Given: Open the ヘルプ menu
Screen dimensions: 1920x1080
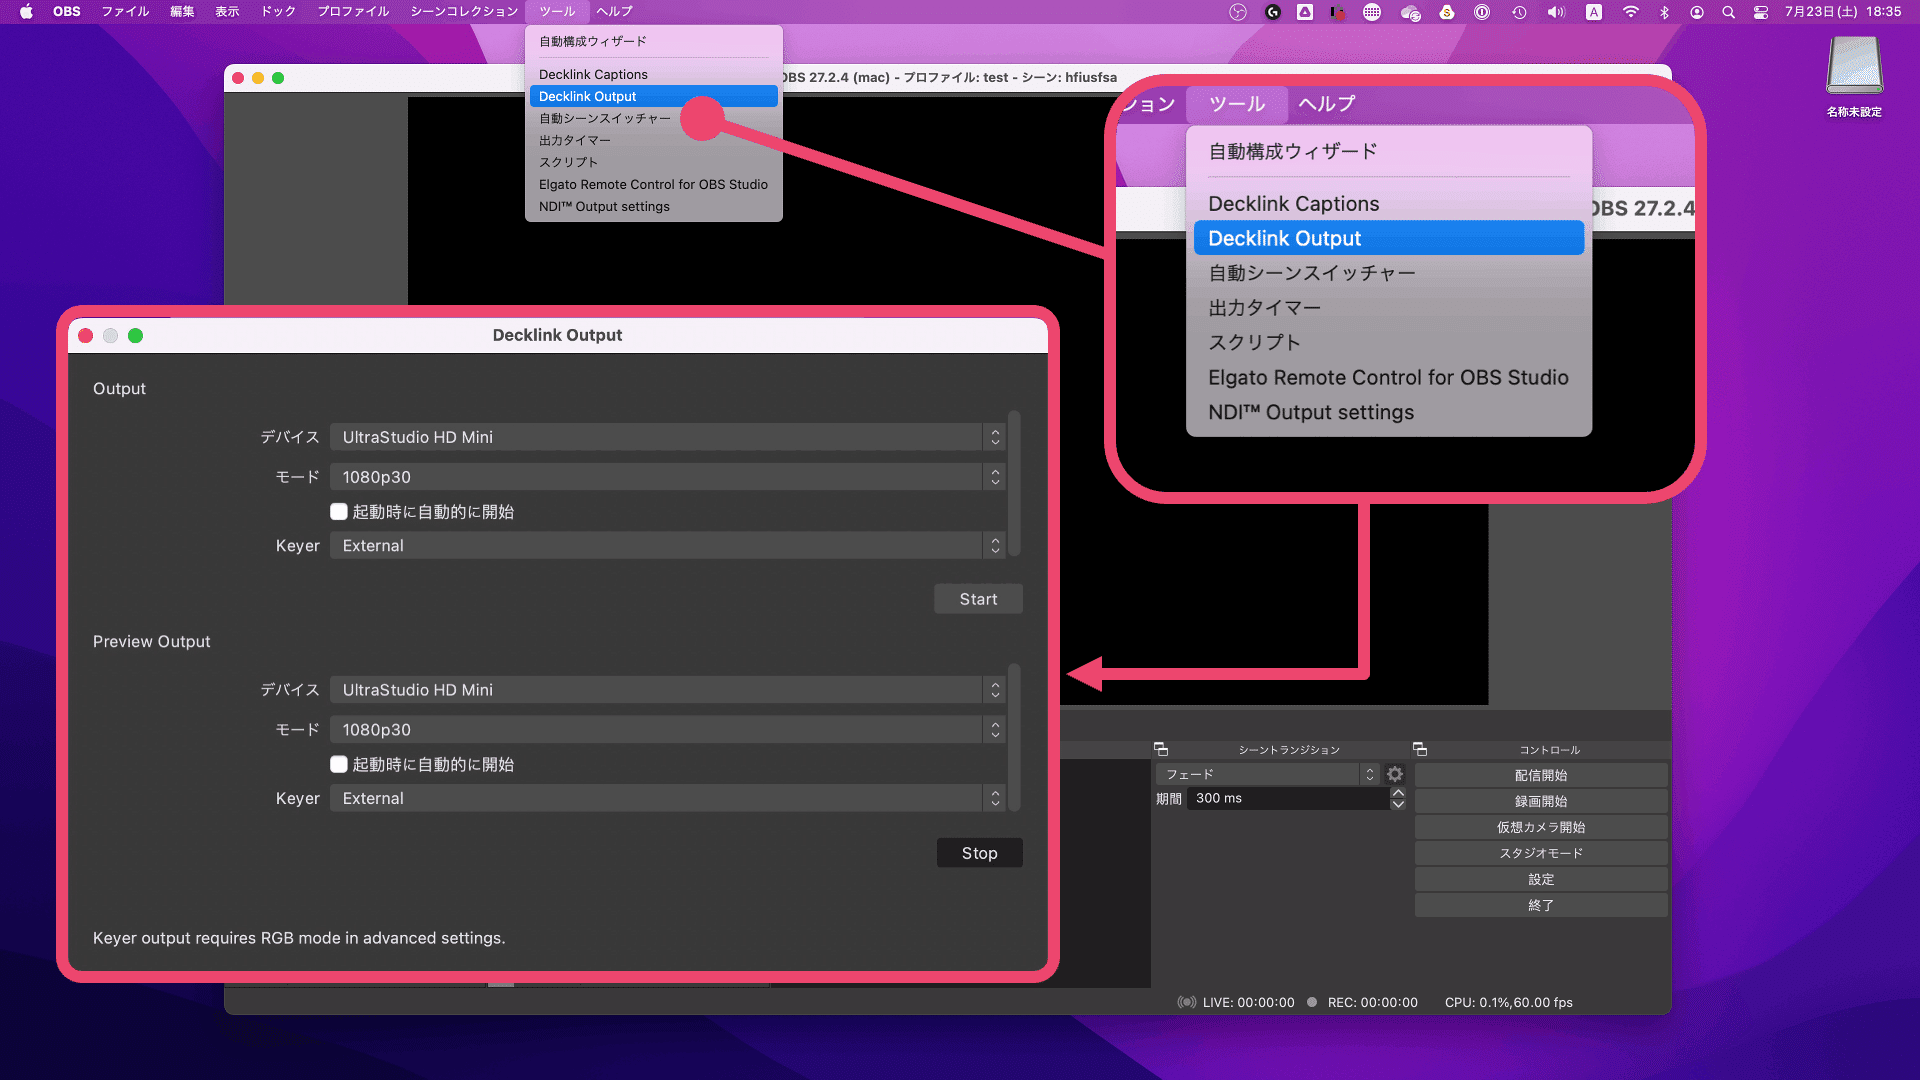Looking at the screenshot, I should [x=614, y=12].
